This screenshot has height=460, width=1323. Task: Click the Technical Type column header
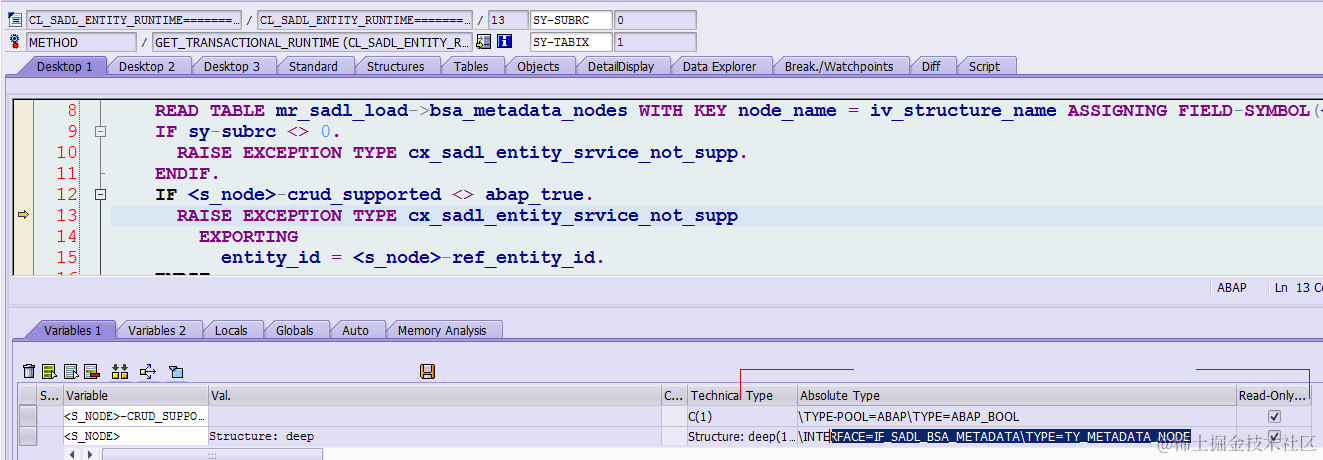(742, 396)
